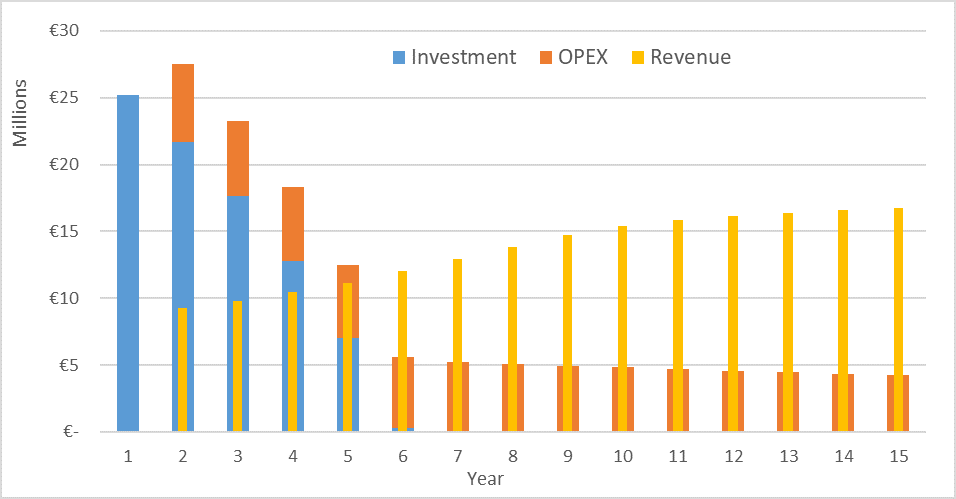Click the Millions vertical axis title
The height and width of the screenshot is (499, 956).
(x=21, y=116)
